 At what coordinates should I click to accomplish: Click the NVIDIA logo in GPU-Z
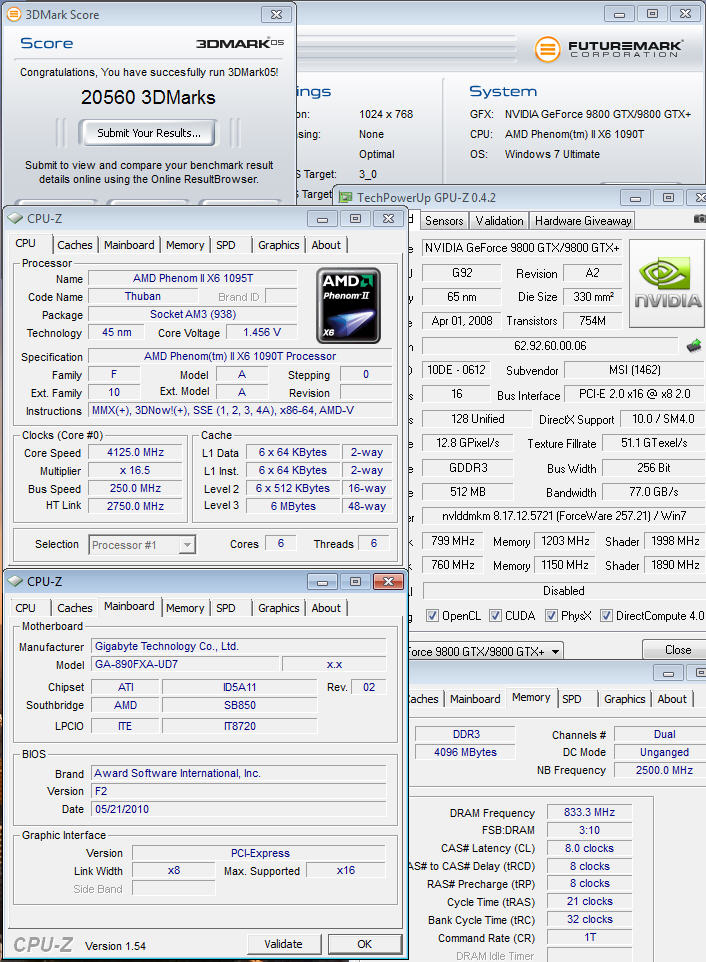[x=667, y=283]
